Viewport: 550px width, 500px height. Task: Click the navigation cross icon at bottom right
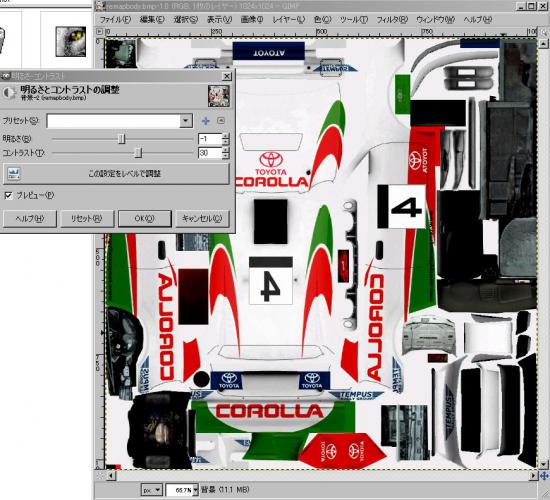(x=544, y=476)
